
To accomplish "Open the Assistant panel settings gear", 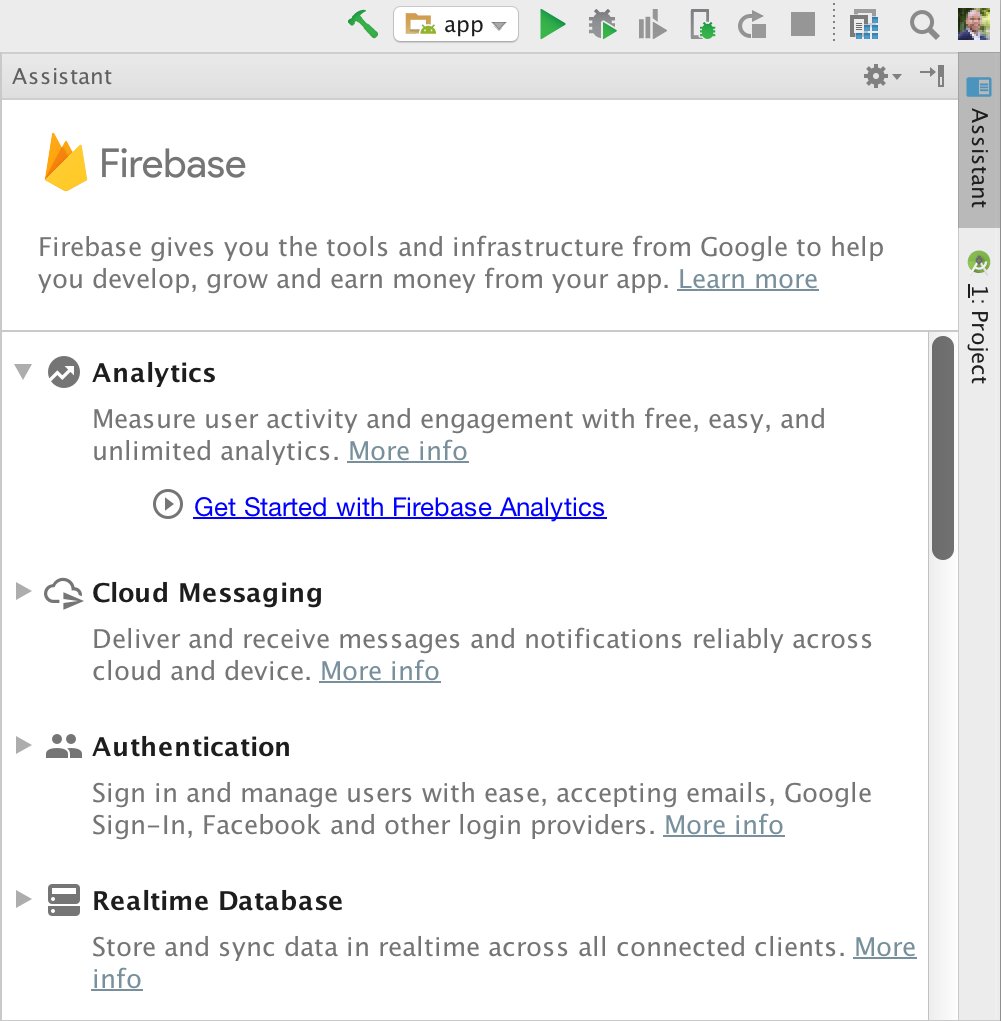I will click(x=874, y=75).
